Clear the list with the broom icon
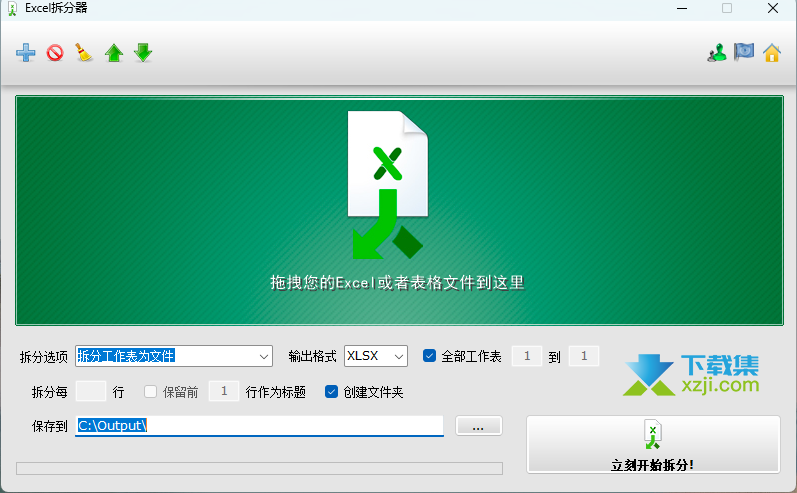This screenshot has width=797, height=493. coord(84,52)
